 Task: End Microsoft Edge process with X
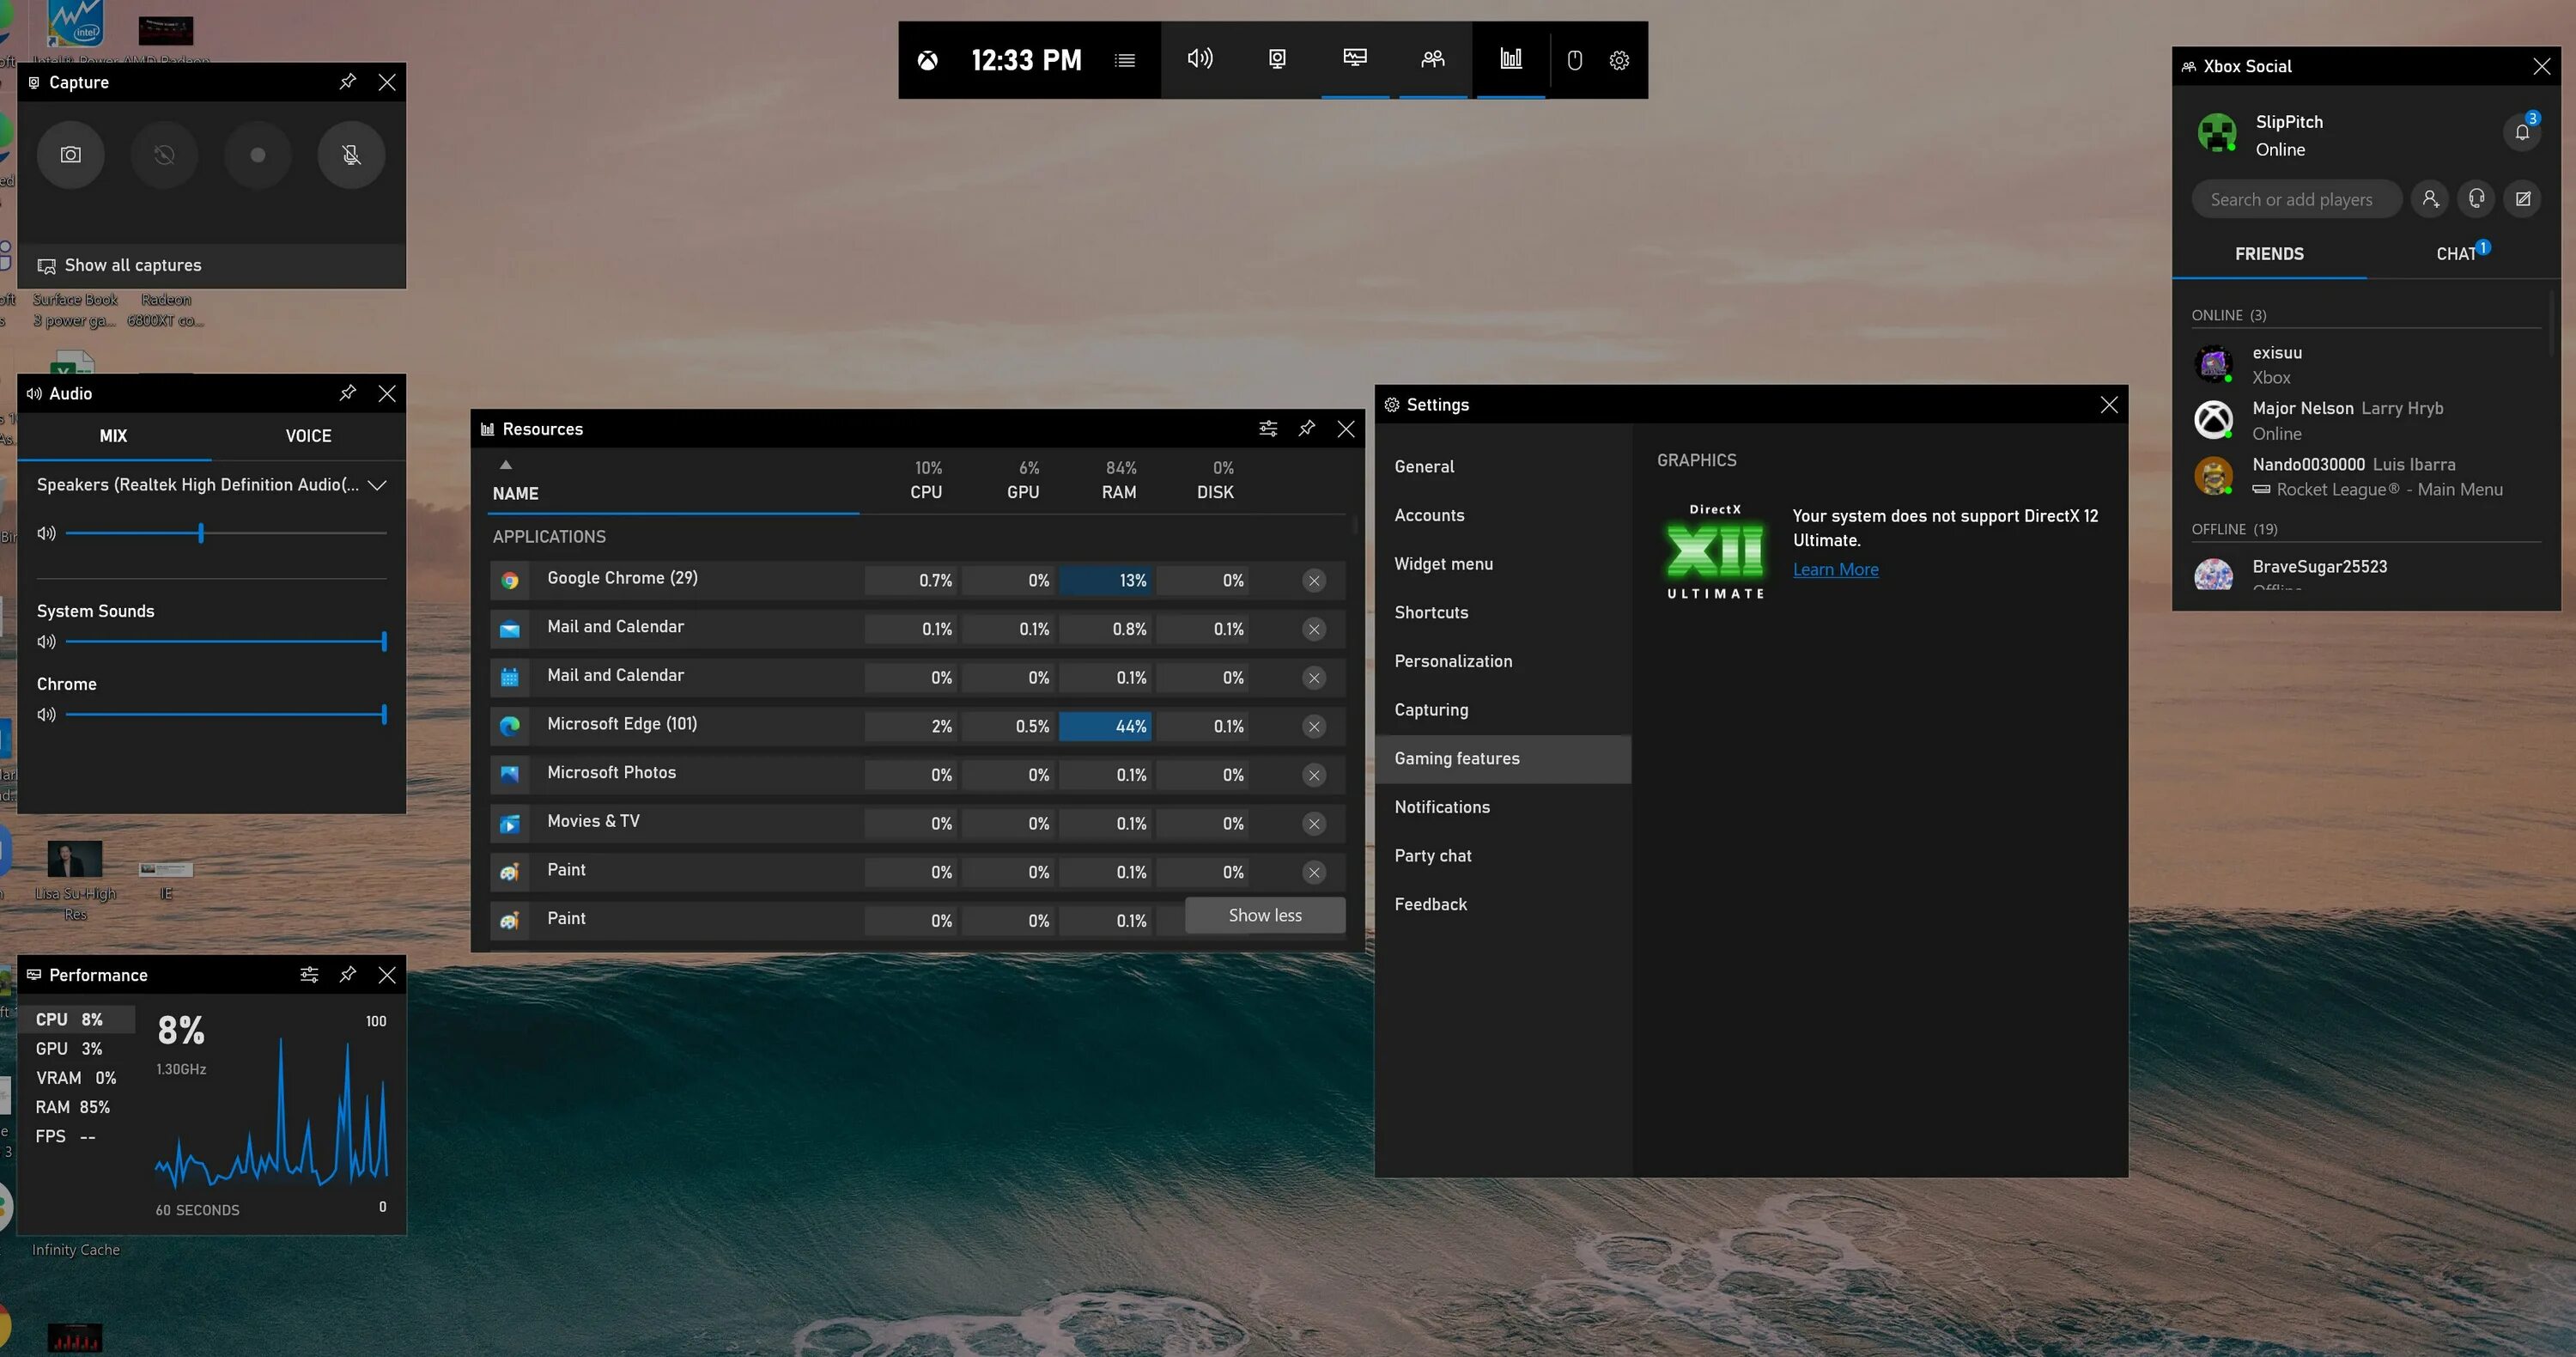[x=1314, y=727]
